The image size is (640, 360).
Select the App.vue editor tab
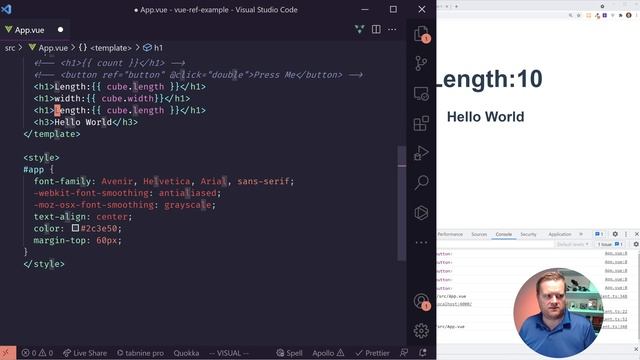point(34,30)
